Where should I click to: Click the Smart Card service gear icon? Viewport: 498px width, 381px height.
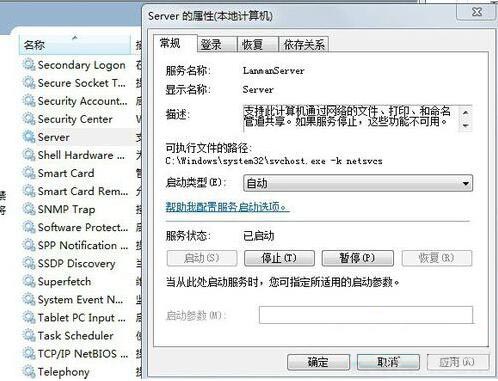click(x=29, y=173)
